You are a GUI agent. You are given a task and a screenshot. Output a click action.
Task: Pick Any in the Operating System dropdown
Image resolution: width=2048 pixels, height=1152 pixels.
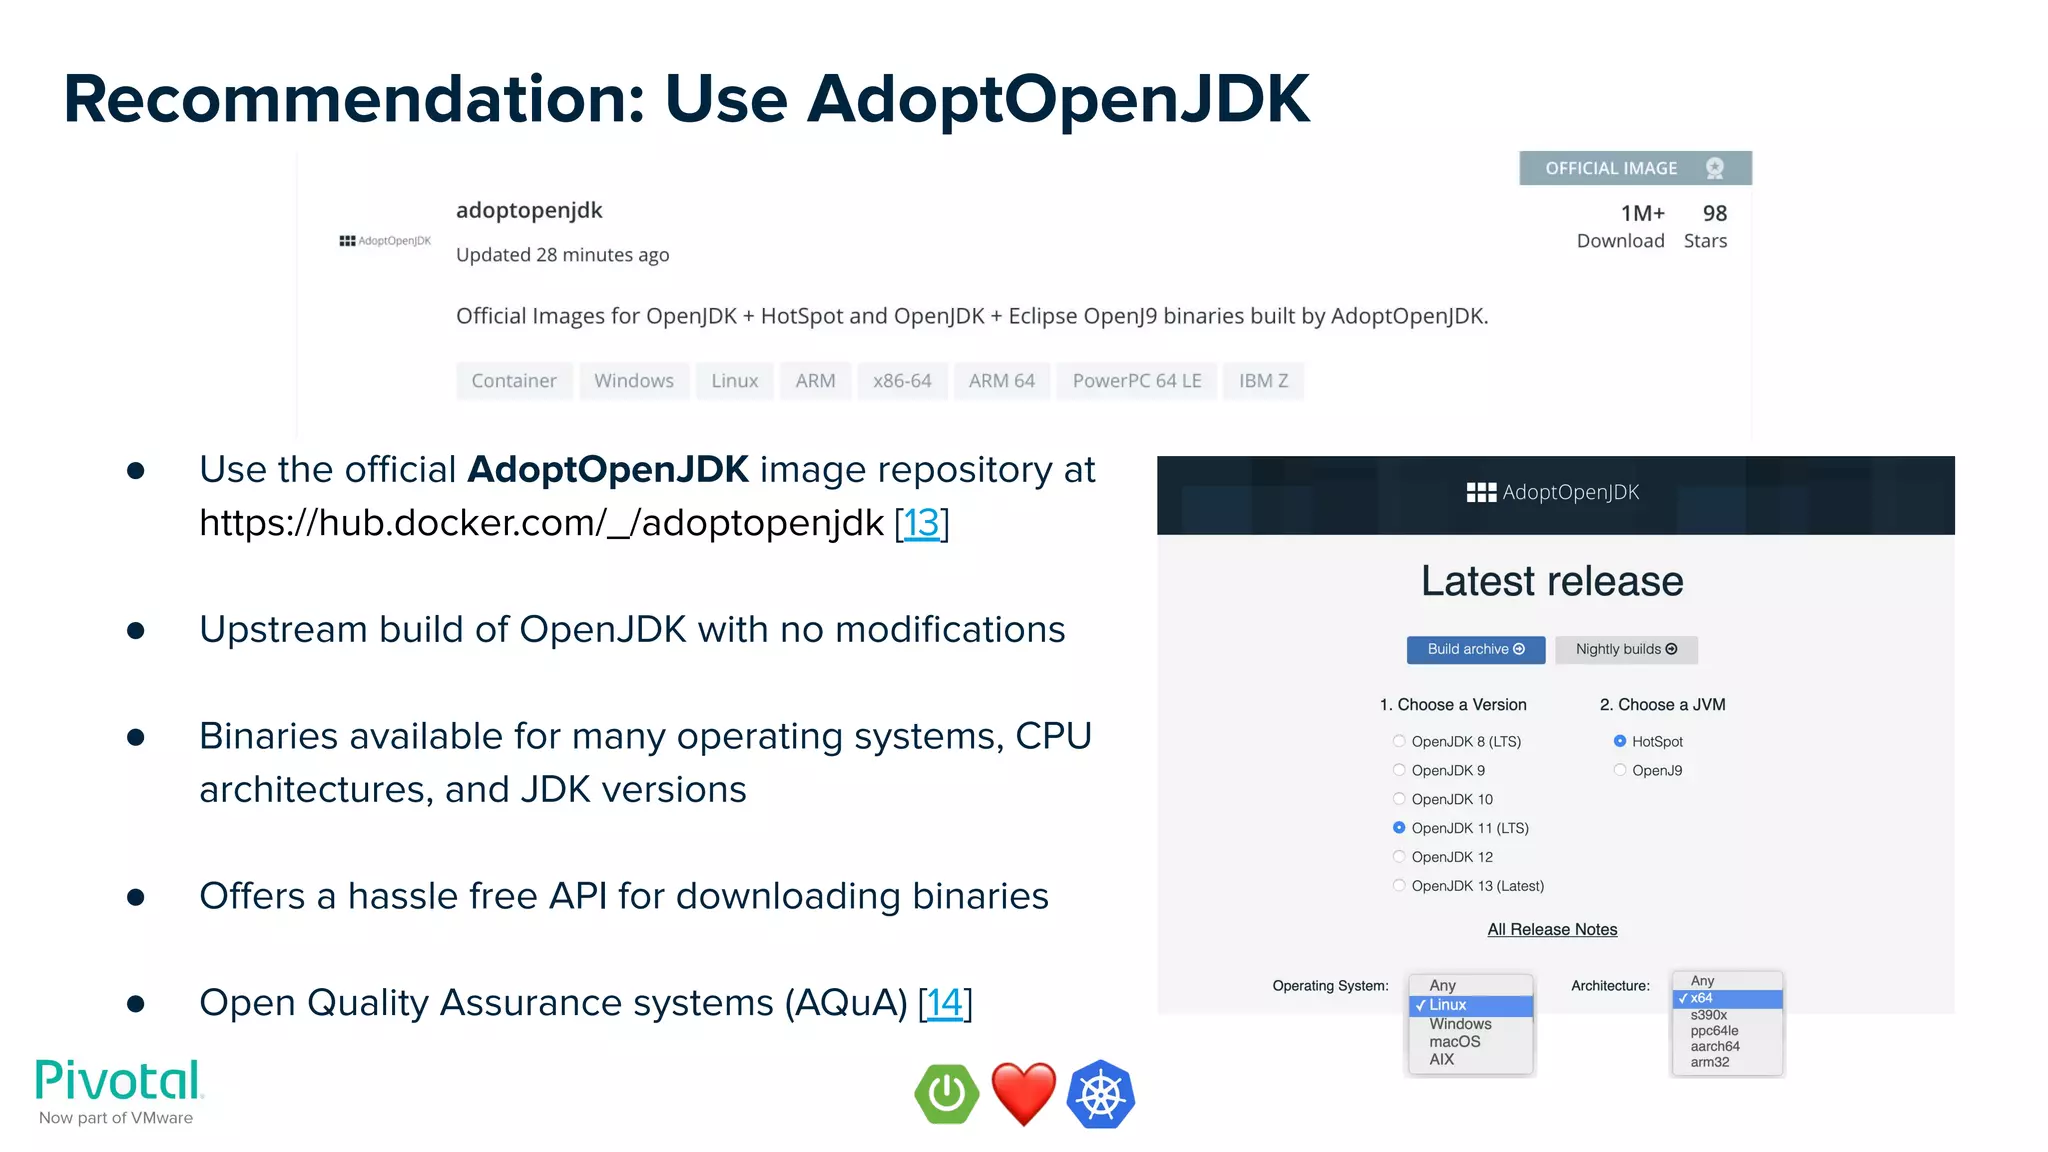point(1470,986)
